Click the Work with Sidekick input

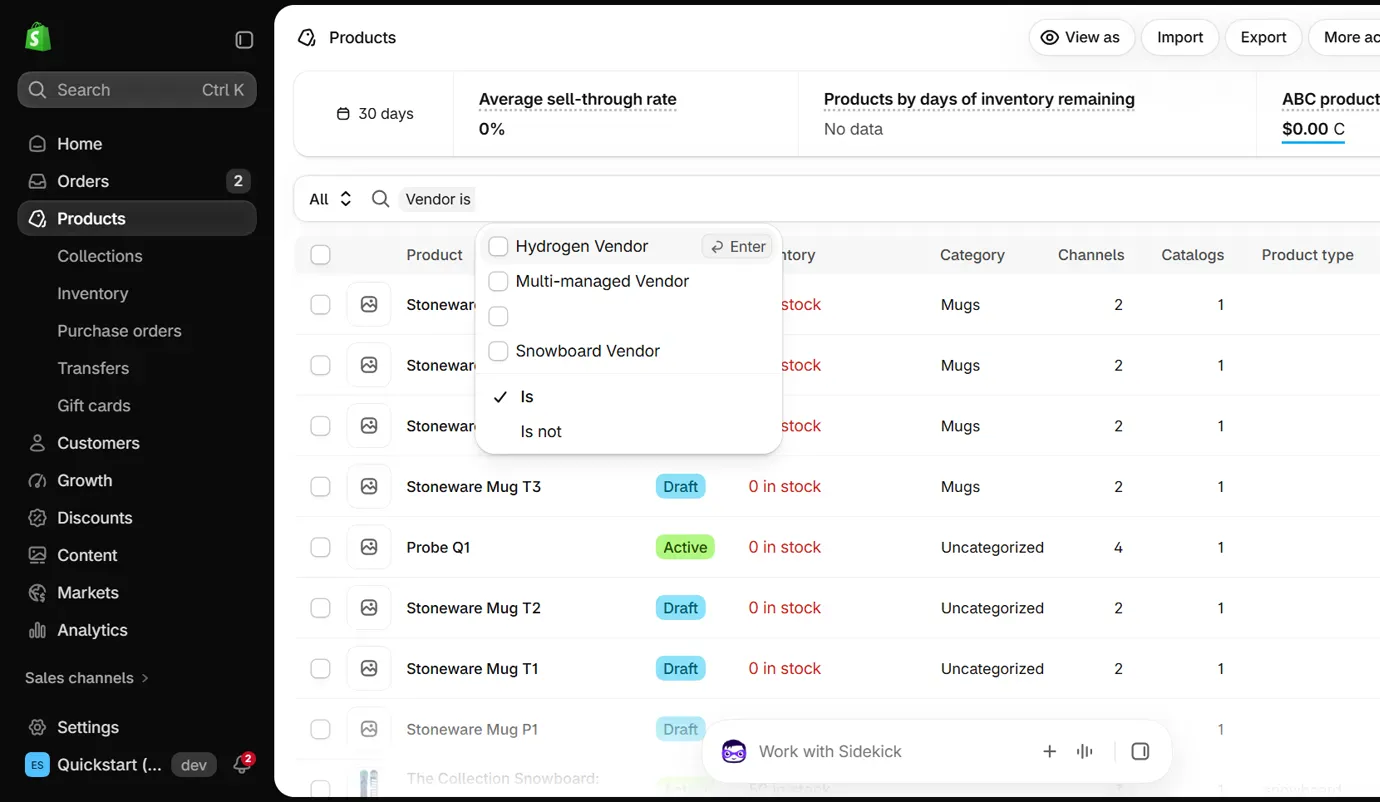pyautogui.click(x=830, y=752)
